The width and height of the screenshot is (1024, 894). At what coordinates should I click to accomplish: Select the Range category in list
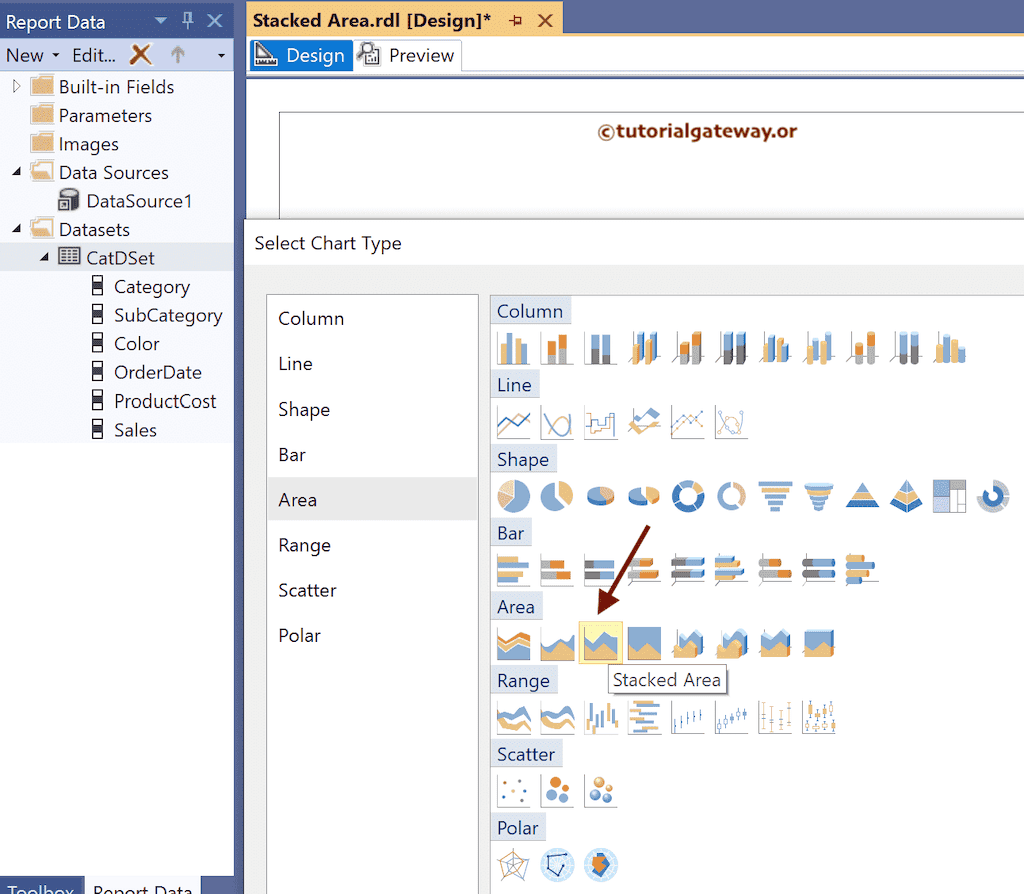click(x=372, y=545)
